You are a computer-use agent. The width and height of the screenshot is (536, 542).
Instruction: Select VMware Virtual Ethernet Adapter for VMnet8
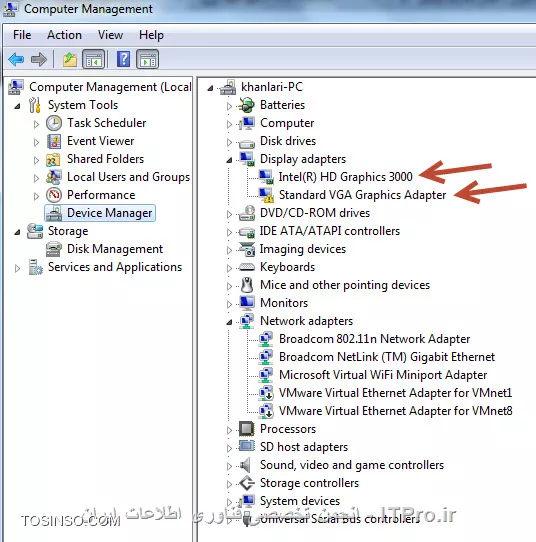coord(396,411)
